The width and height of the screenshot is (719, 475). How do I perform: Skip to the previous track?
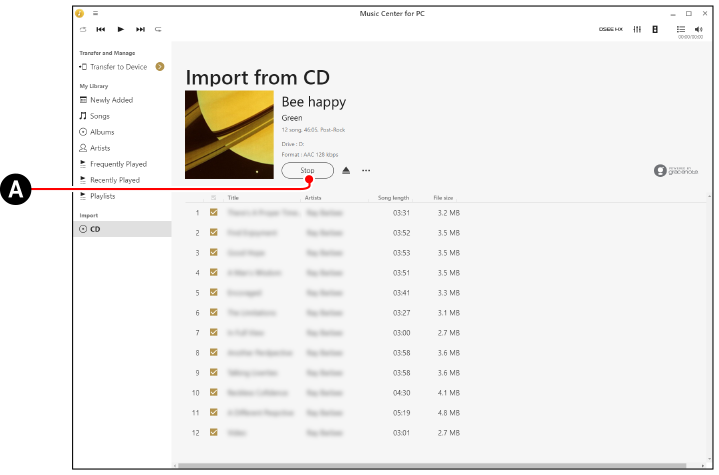tap(102, 30)
